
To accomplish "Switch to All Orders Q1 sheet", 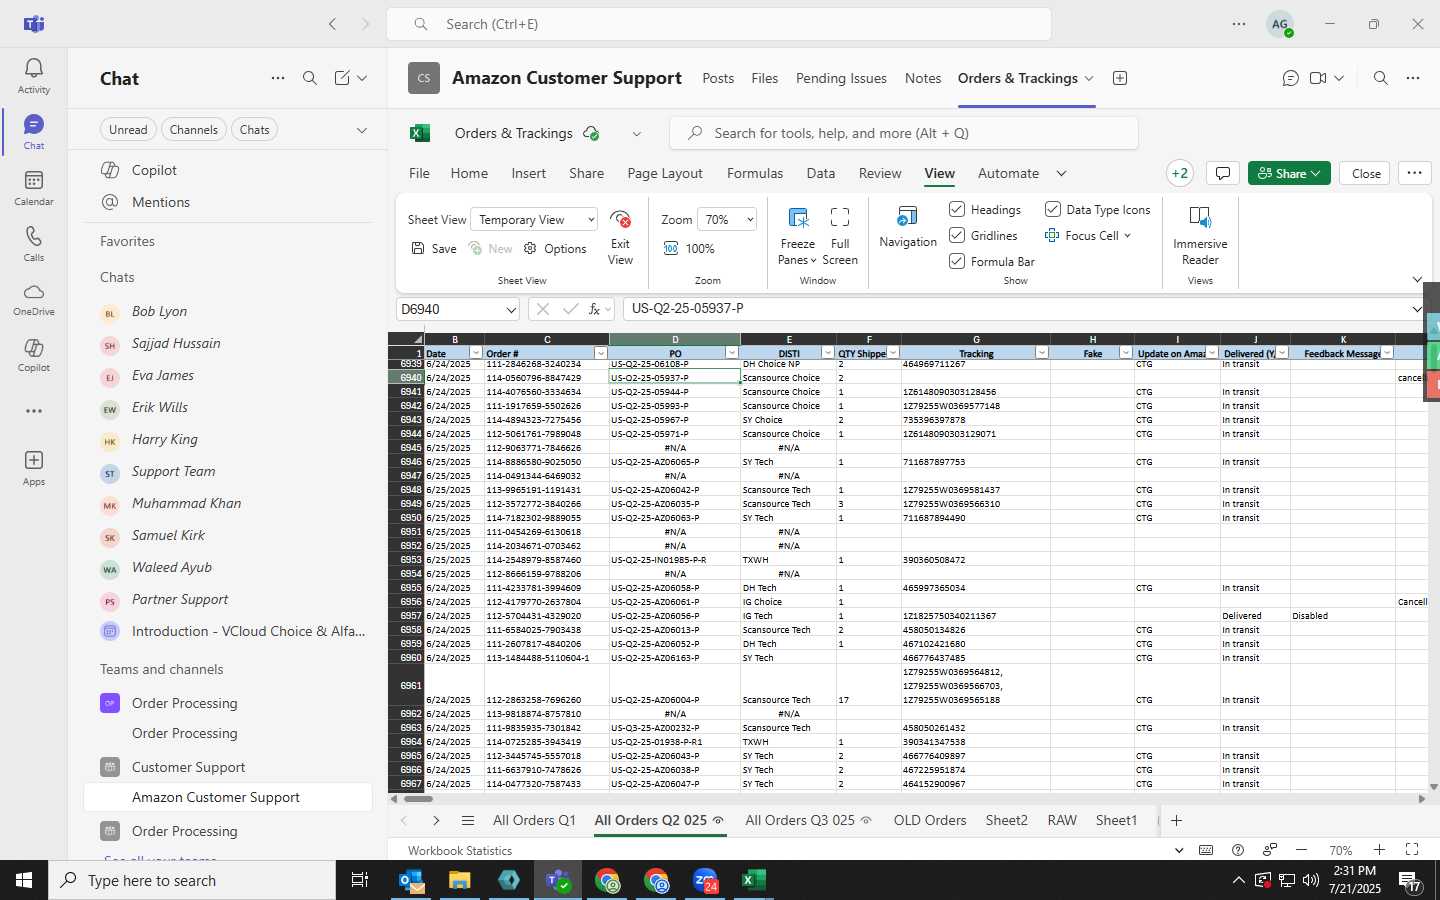I will 534,821.
